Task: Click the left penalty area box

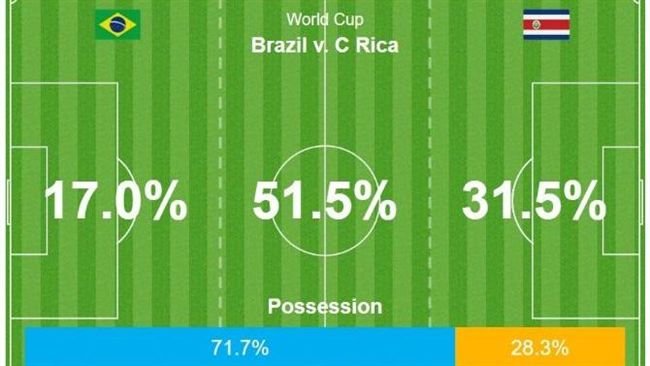Action: [x=64, y=201]
